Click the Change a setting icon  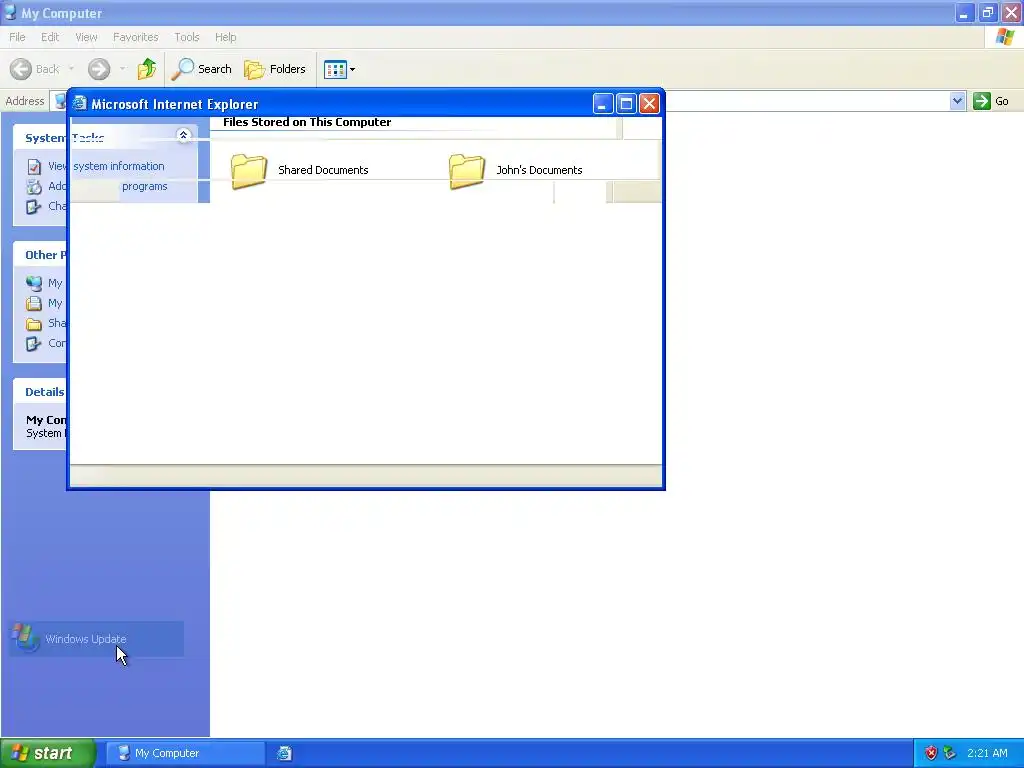tap(34, 207)
